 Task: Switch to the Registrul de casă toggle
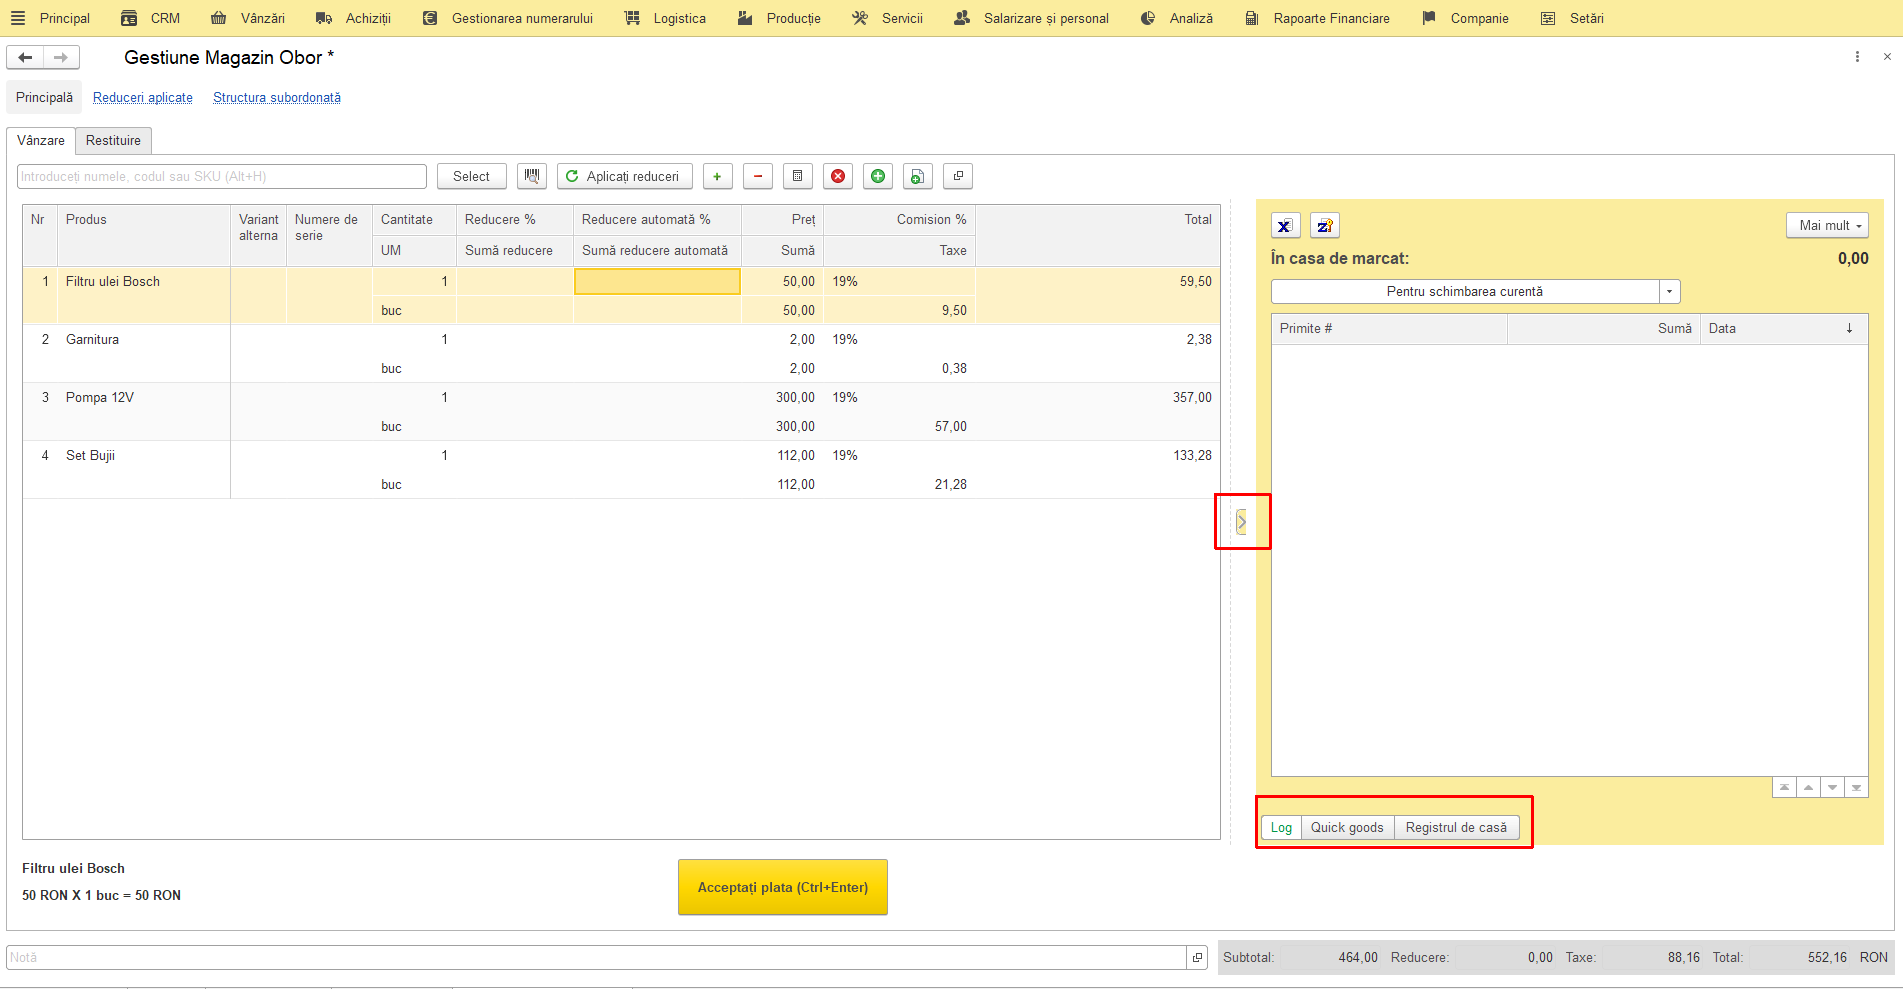click(x=1456, y=827)
